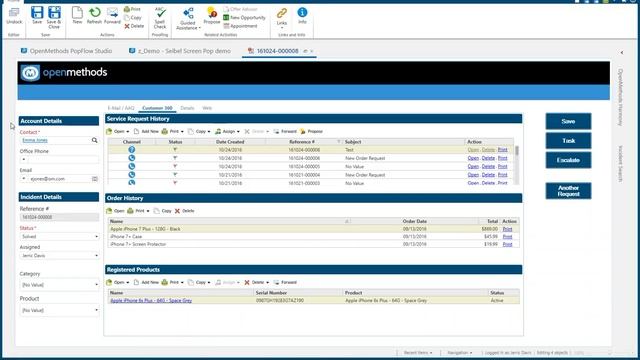Viewport: 640px width, 360px height.
Task: Switch to OpenMethods PopFlow Studio tab
Action: [67, 51]
